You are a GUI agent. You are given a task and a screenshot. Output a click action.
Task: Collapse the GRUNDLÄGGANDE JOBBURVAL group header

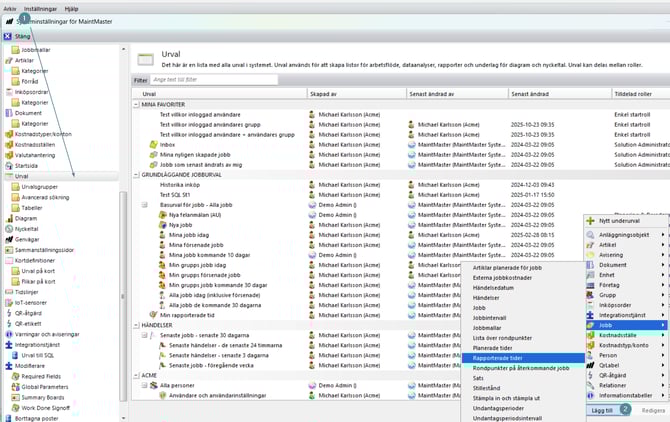click(x=136, y=175)
